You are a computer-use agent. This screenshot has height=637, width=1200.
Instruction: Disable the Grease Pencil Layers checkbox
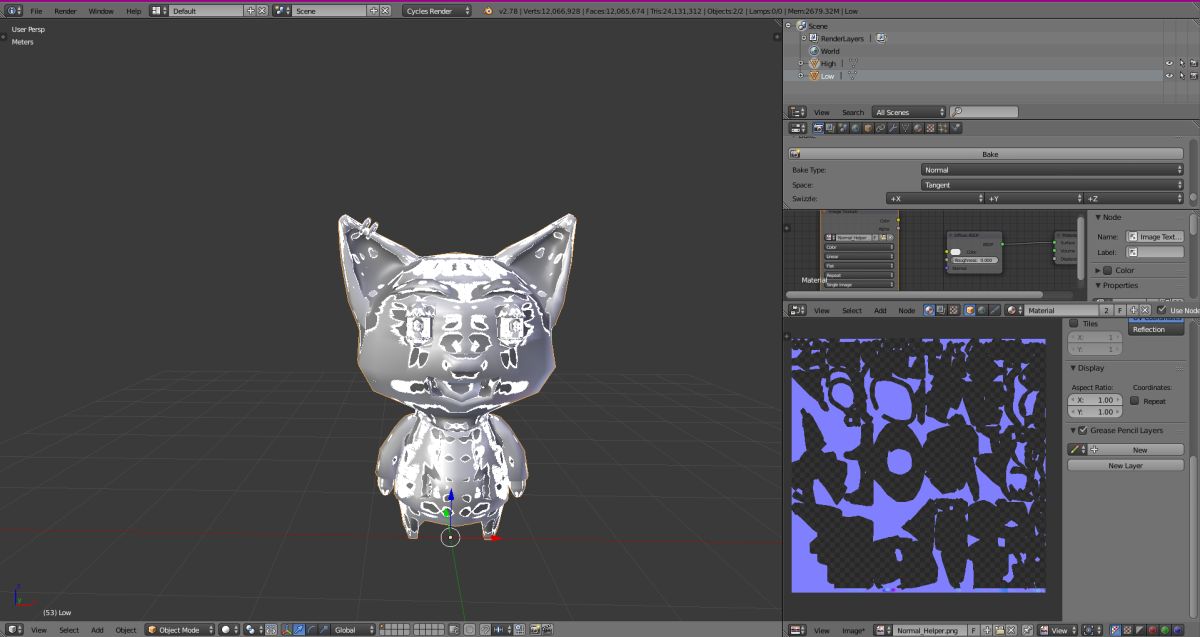(x=1082, y=430)
